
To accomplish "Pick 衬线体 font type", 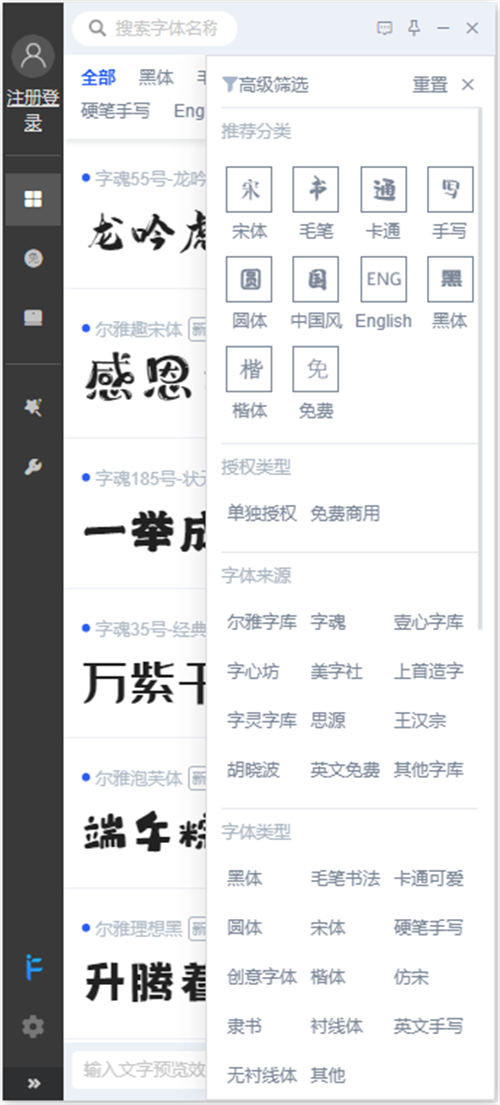I will click(337, 1026).
